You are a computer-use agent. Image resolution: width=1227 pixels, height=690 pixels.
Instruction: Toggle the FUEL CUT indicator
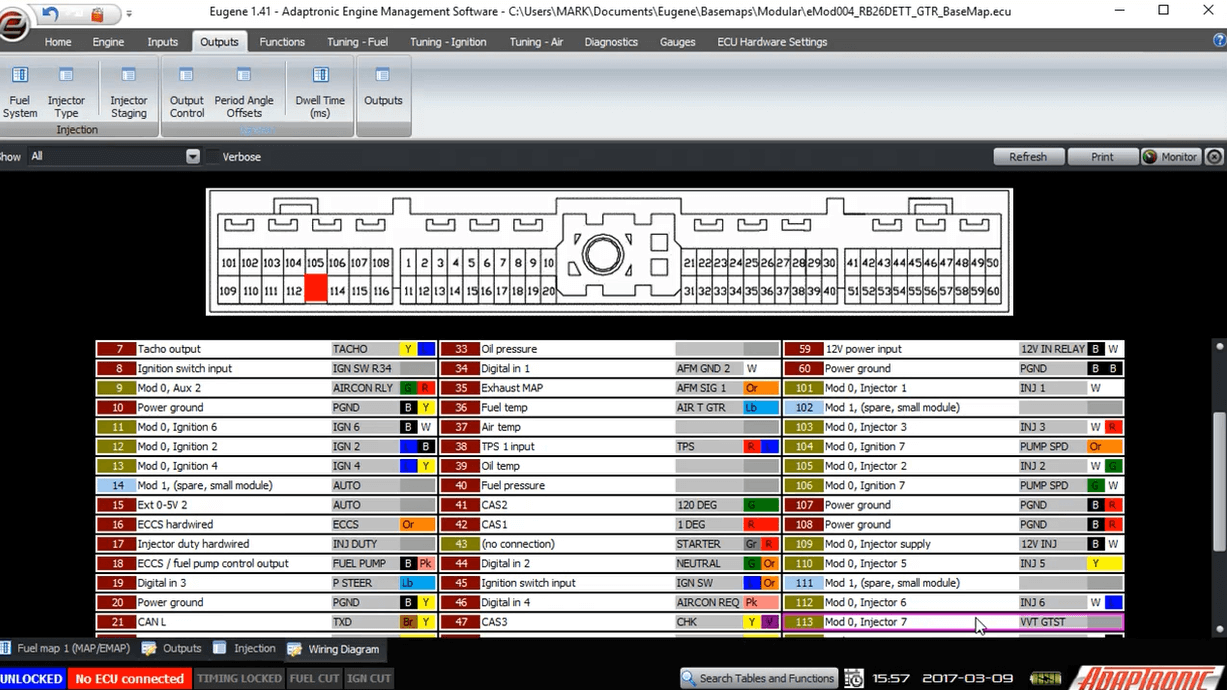(315, 678)
